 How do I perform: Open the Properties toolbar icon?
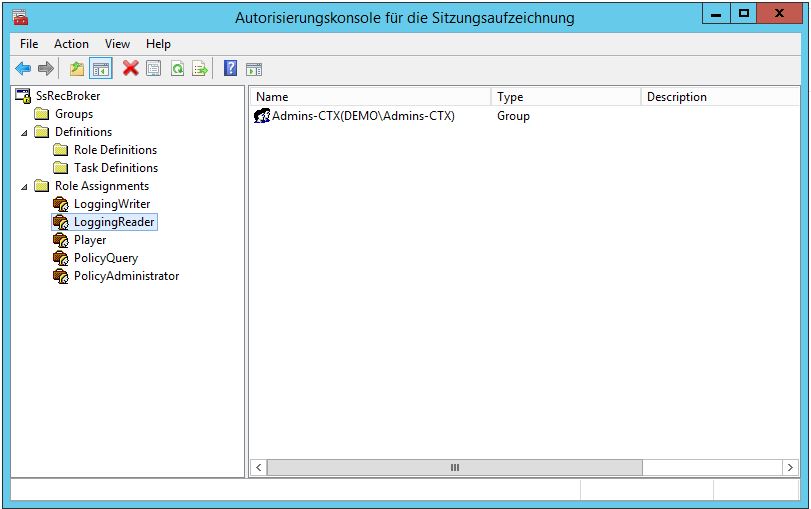point(154,68)
